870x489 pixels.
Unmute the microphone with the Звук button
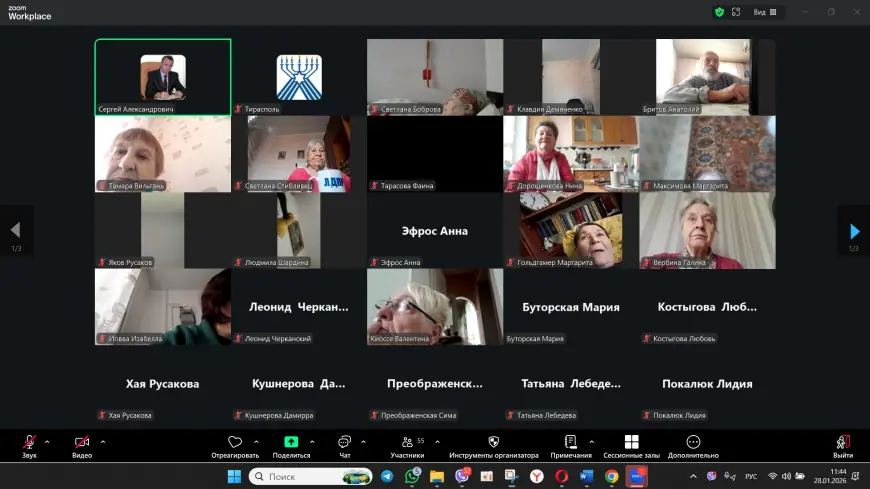pos(29,442)
